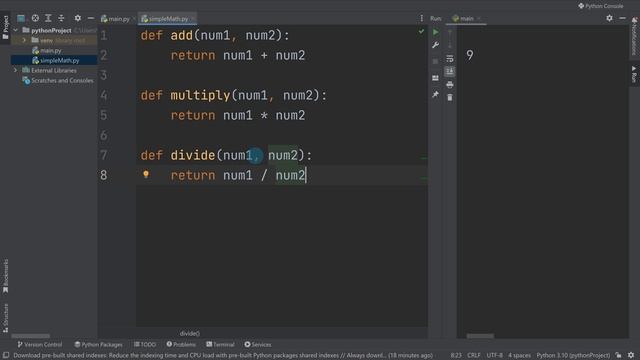Open run configuration wrench icon
Image resolution: width=640 pixels, height=360 pixels.
pos(436,45)
